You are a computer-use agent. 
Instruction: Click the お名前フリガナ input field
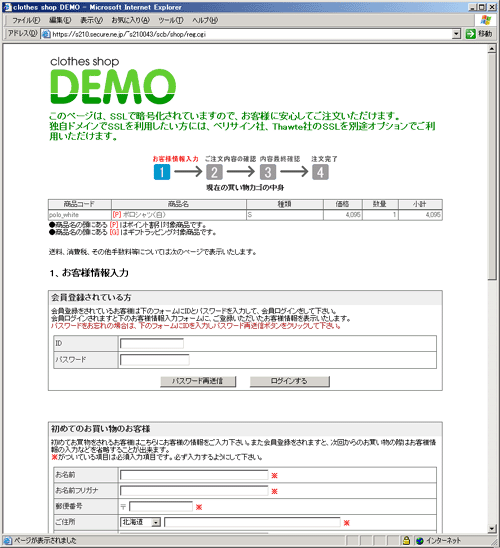pyautogui.click(x=194, y=491)
